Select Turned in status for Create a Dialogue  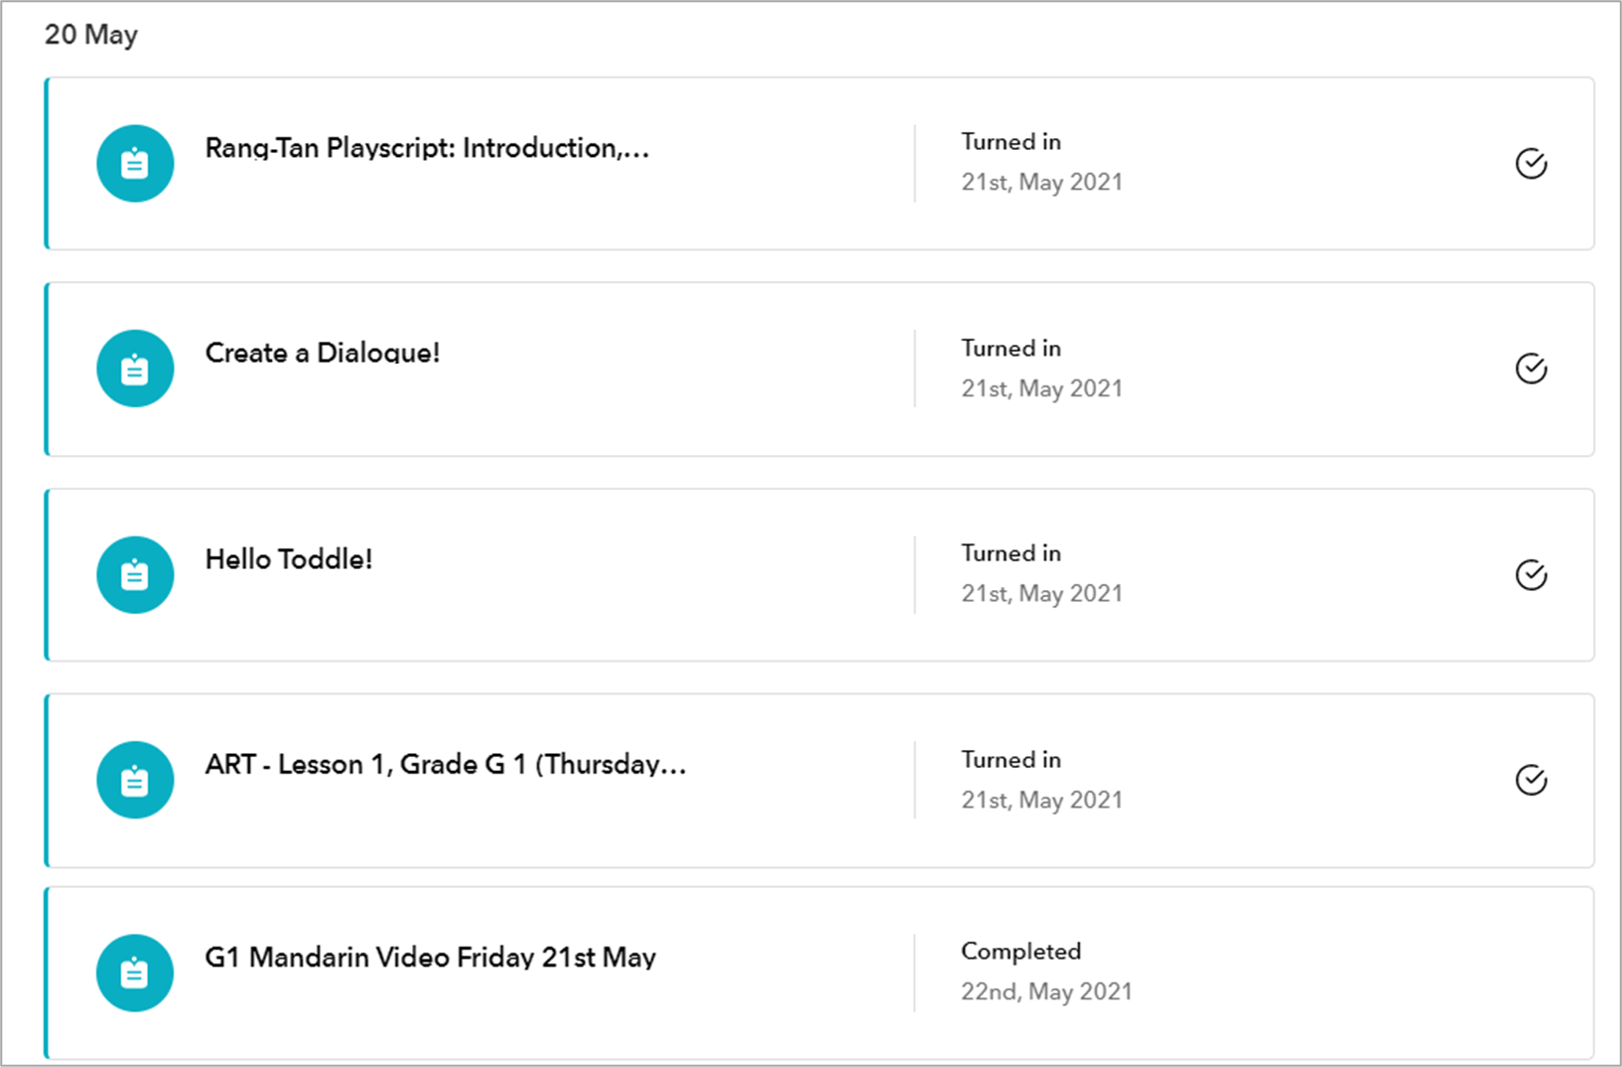1011,348
